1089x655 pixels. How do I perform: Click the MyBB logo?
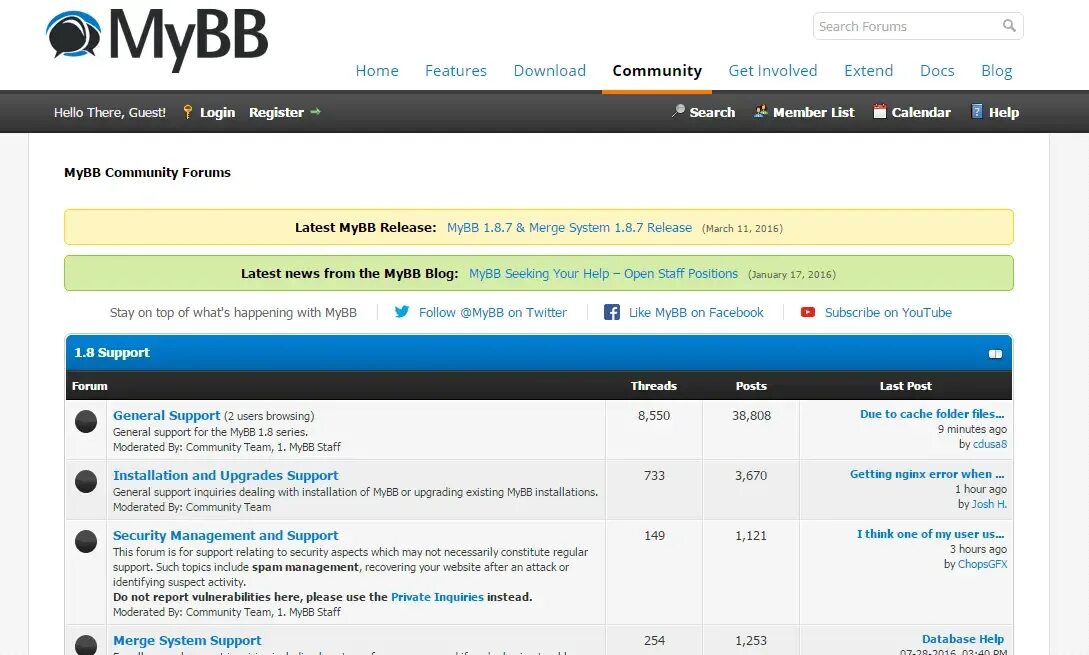157,38
